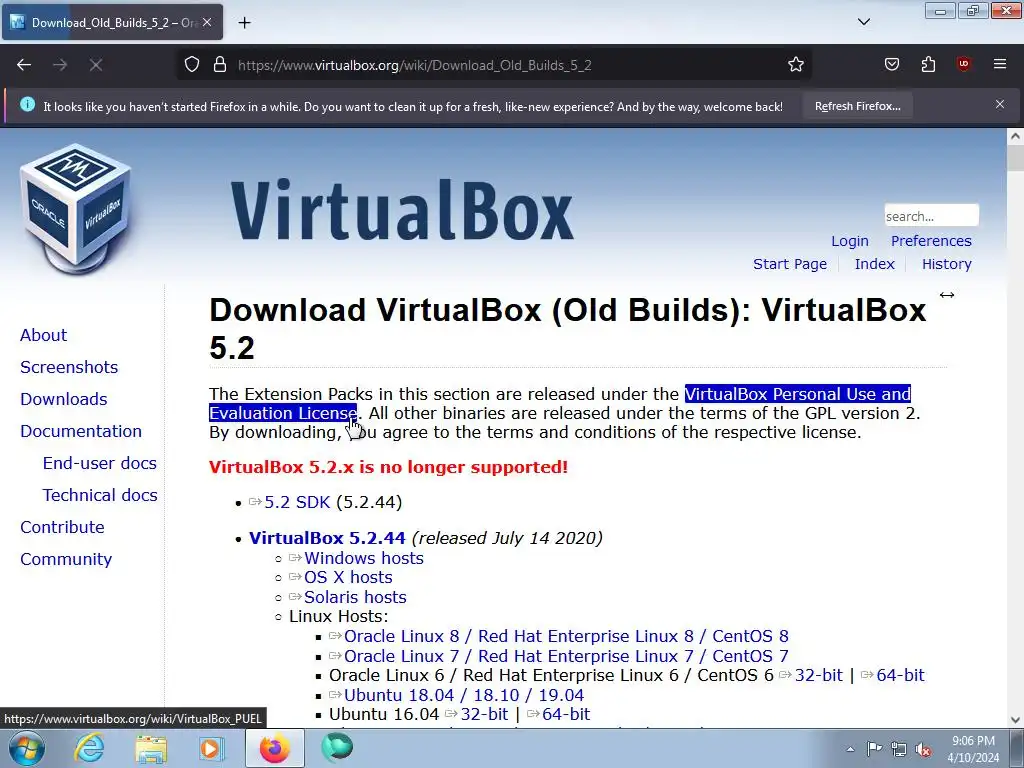This screenshot has width=1024, height=768.
Task: Stop page loading with the X button
Action: tap(96, 65)
